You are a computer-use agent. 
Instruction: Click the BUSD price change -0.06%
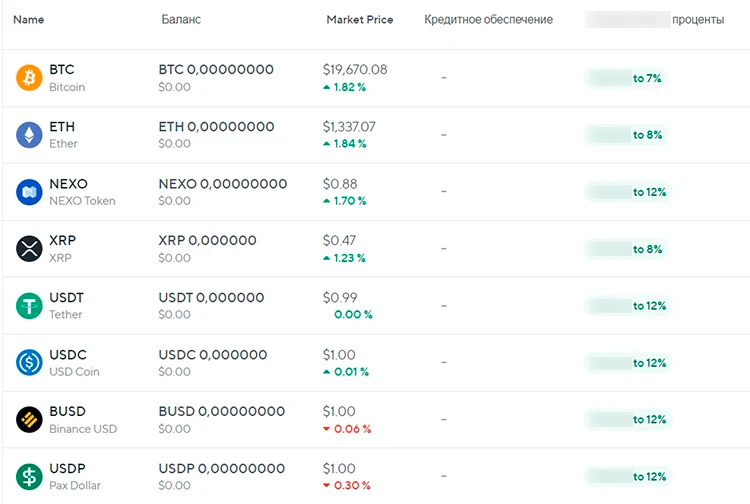coord(347,429)
